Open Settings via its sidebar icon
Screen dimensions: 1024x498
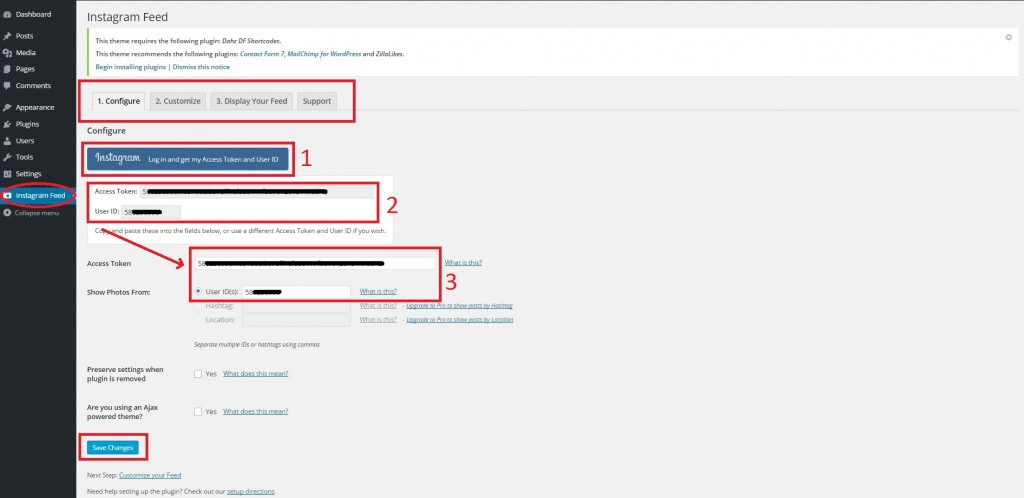8,174
